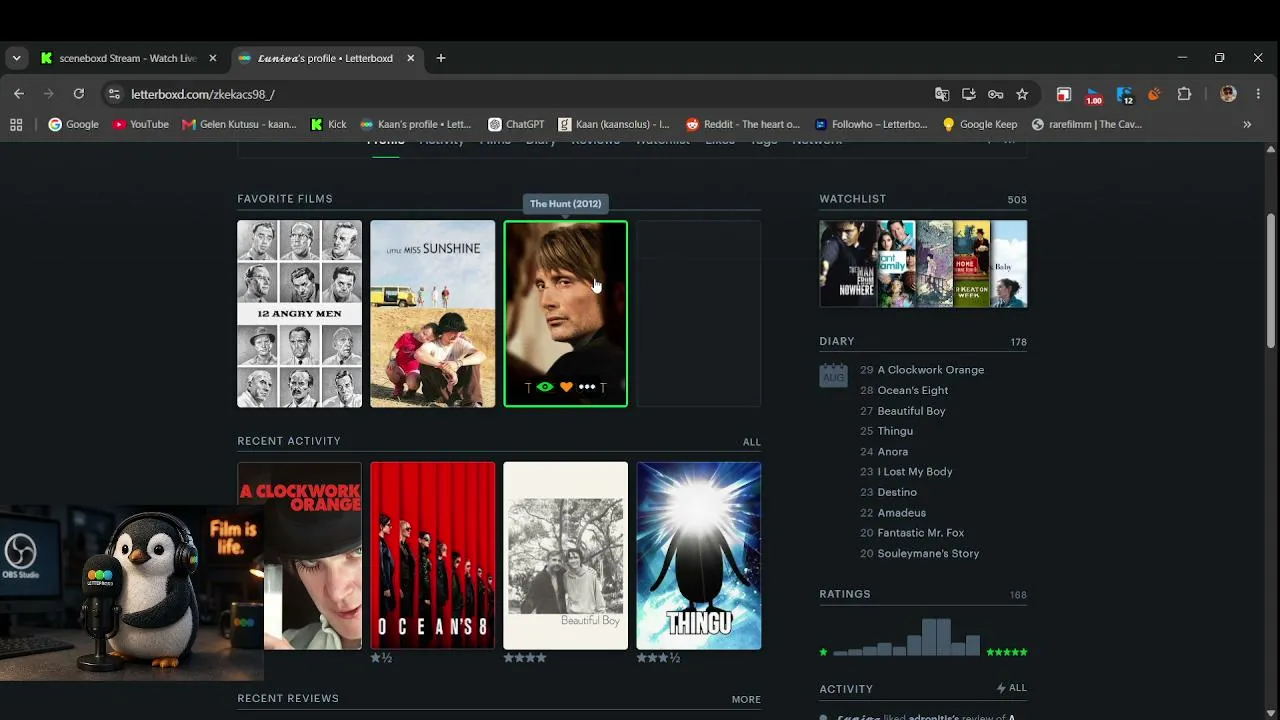Mark The Hunt as watched with eye icon
The width and height of the screenshot is (1280, 720).
545,387
